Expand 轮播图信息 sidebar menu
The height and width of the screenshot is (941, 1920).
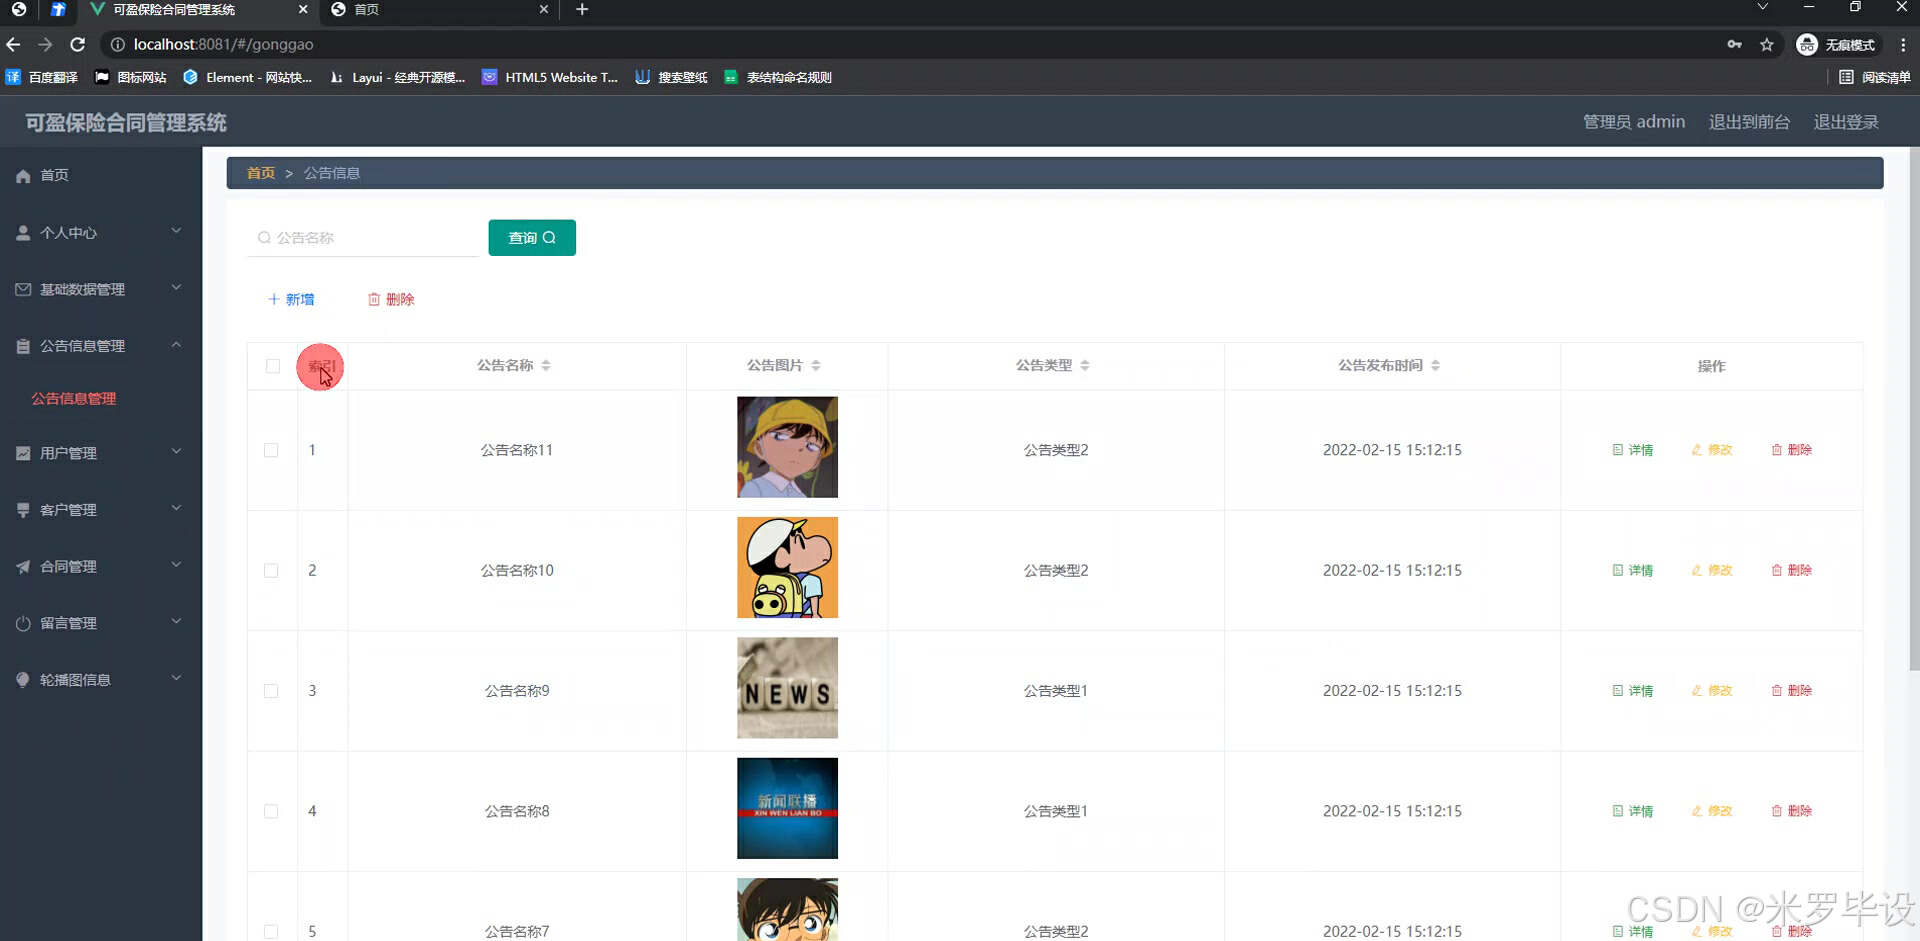100,680
